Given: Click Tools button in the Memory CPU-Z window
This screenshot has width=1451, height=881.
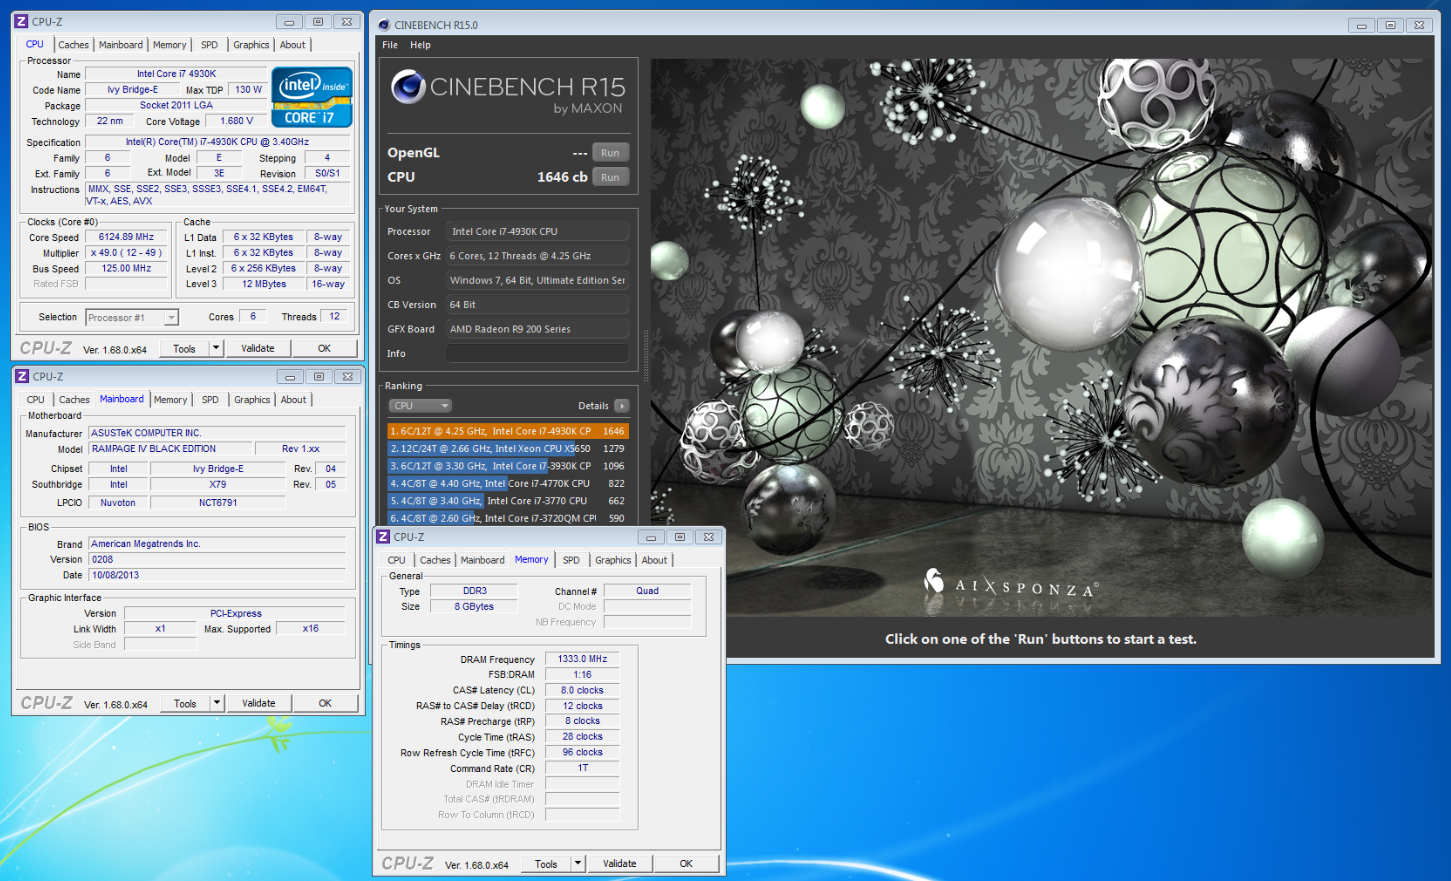Looking at the screenshot, I should coord(547,863).
